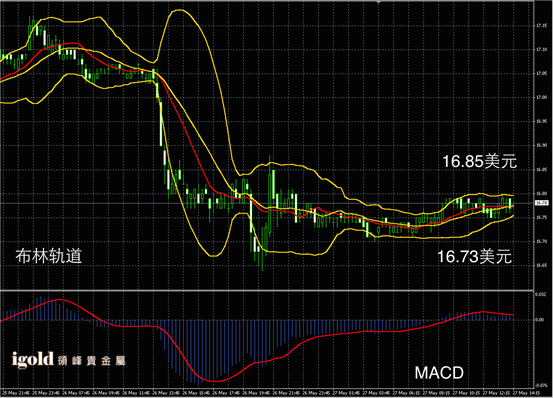Select the 16.85美元 resistance label

(479, 161)
